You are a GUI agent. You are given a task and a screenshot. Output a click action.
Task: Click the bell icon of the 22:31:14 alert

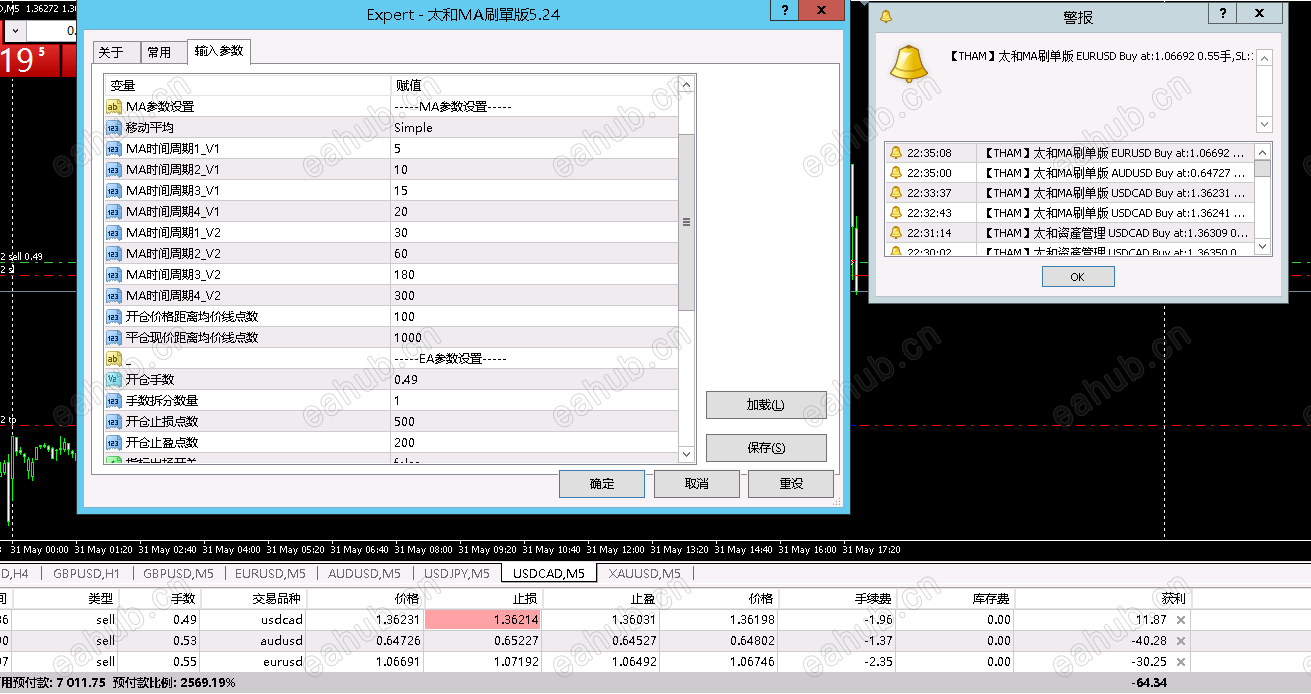tap(896, 233)
